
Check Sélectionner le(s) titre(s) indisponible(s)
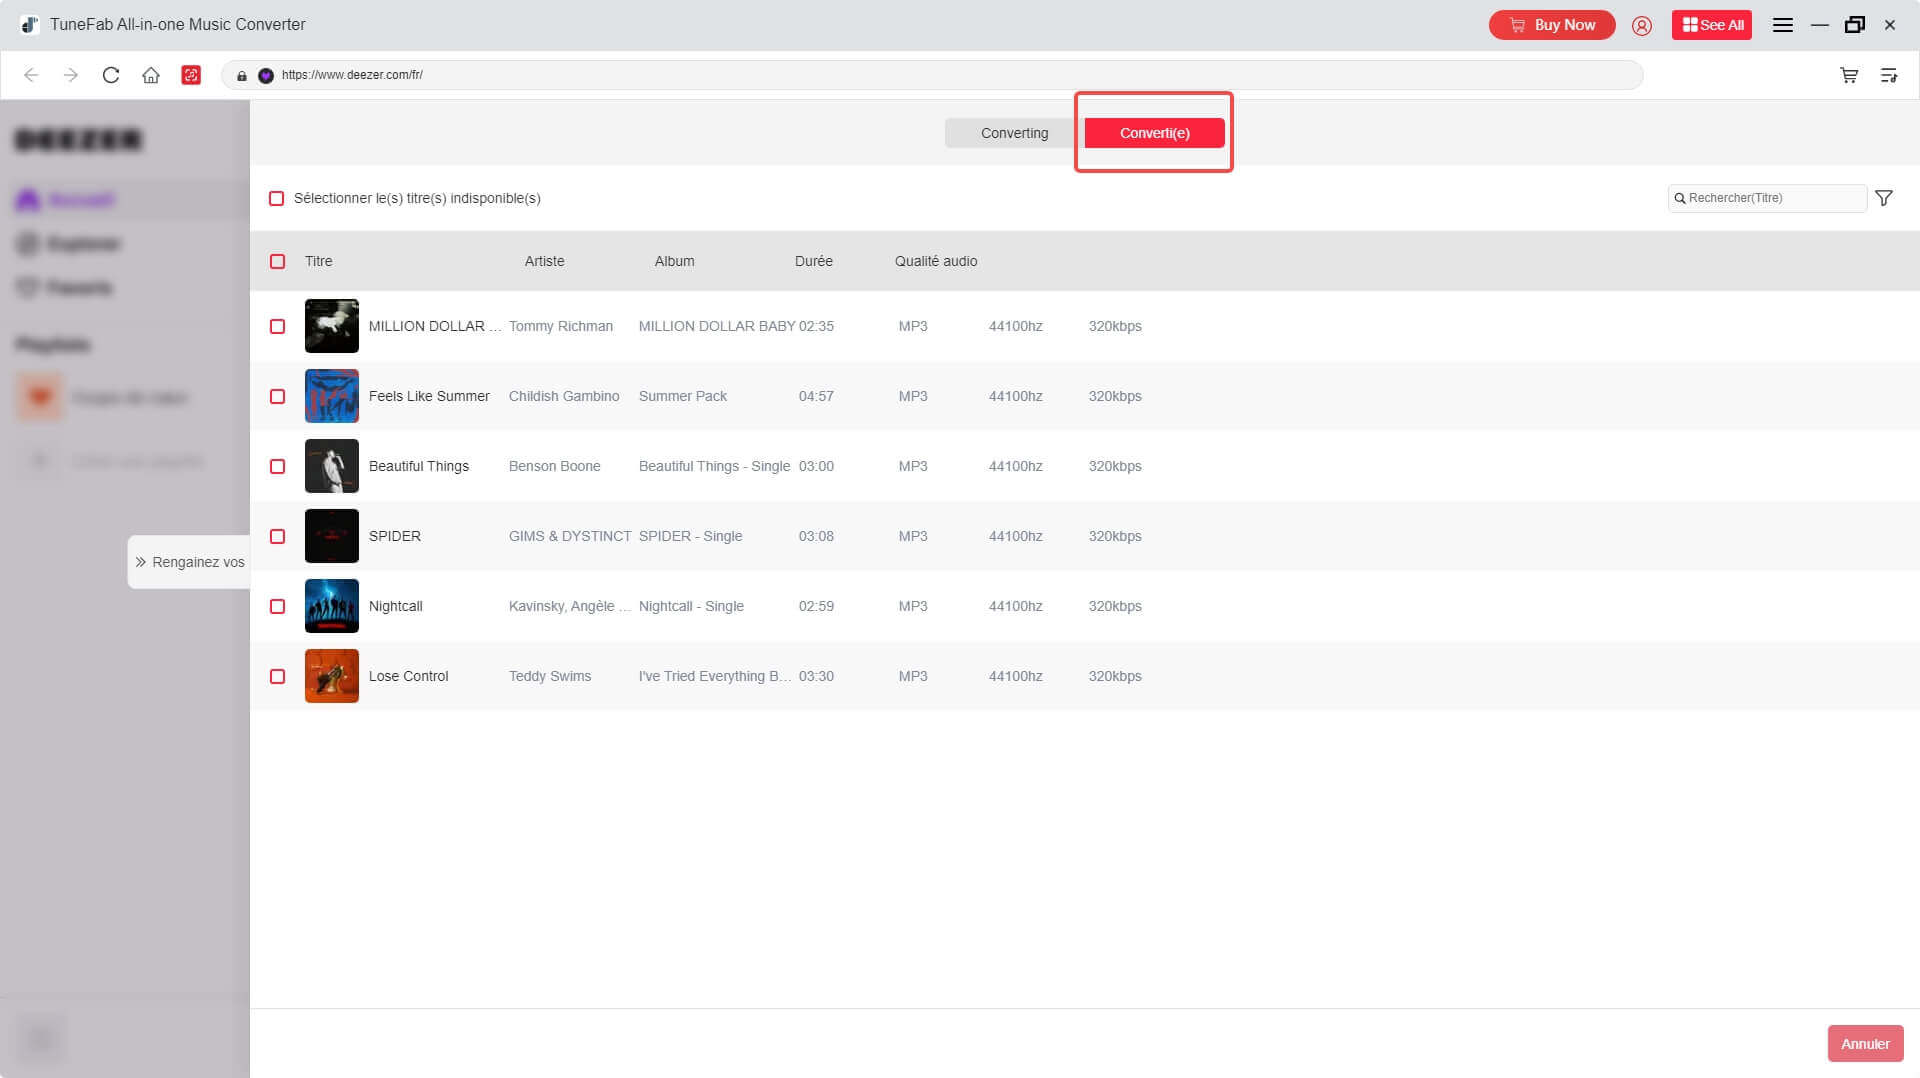coord(277,198)
